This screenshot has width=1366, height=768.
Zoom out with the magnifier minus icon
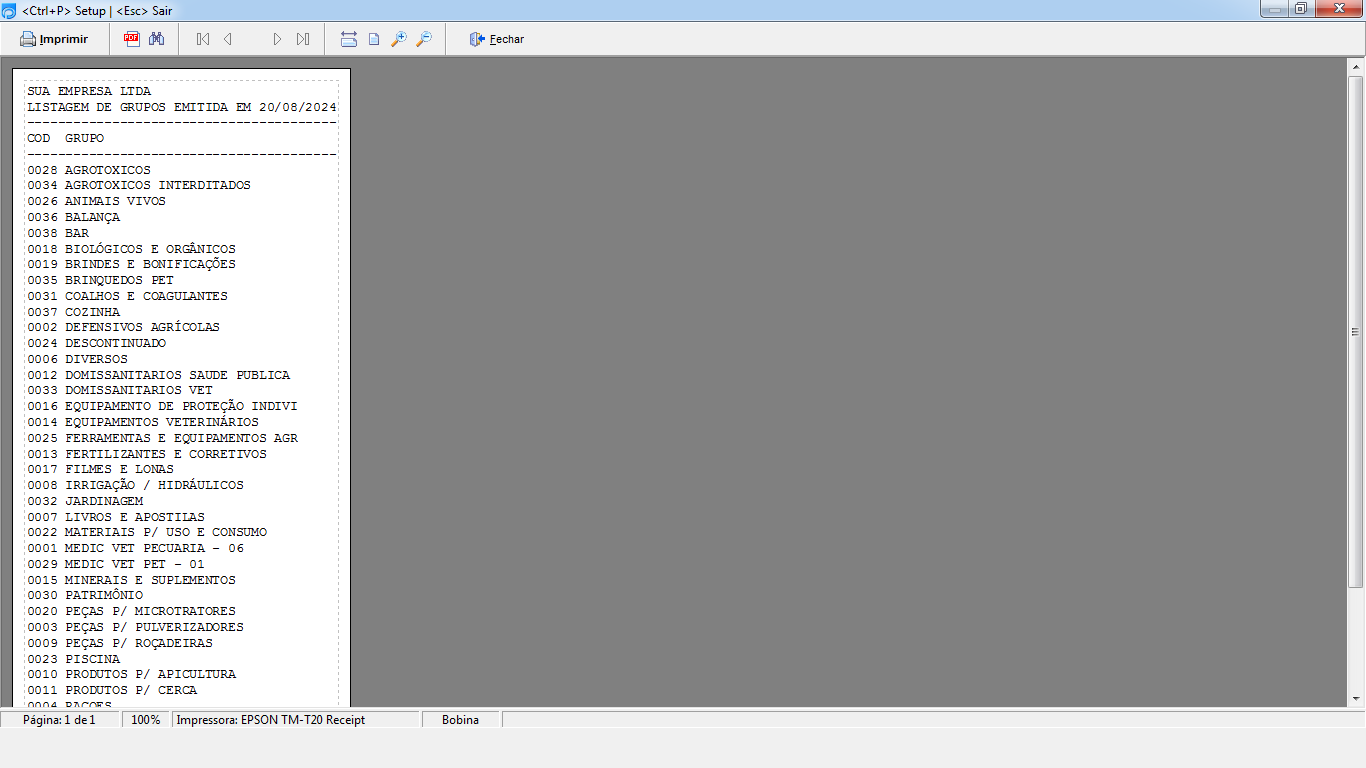424,39
